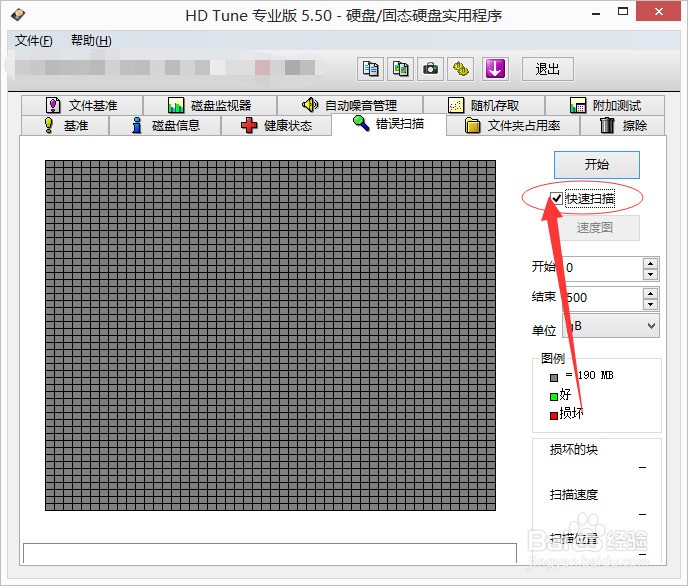This screenshot has height=586, width=688.
Task: Expand the 单位 unit dropdown
Action: (611, 326)
